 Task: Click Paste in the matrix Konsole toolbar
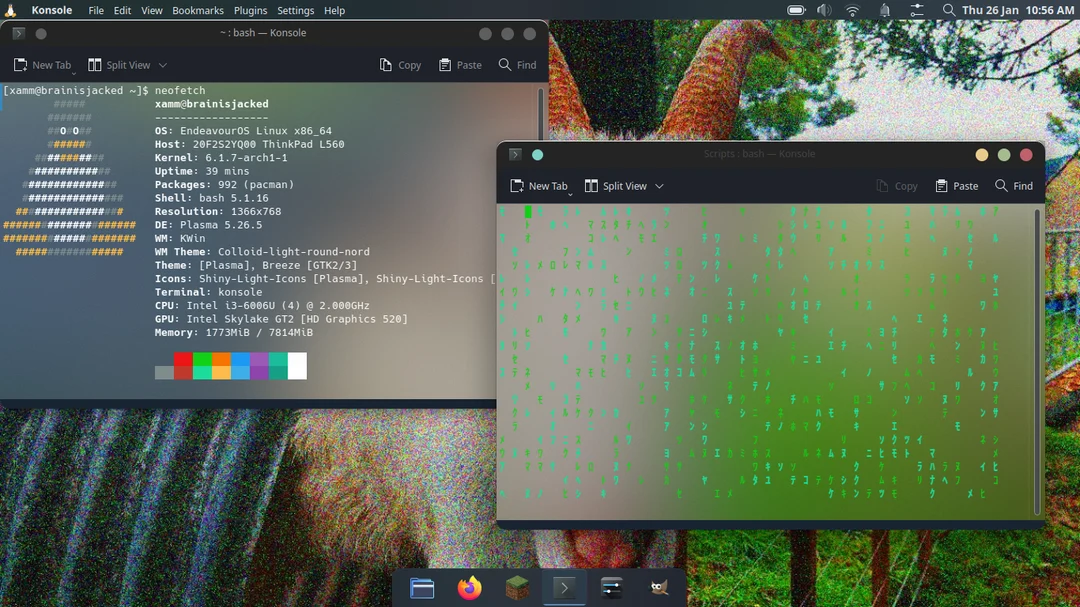tap(956, 186)
